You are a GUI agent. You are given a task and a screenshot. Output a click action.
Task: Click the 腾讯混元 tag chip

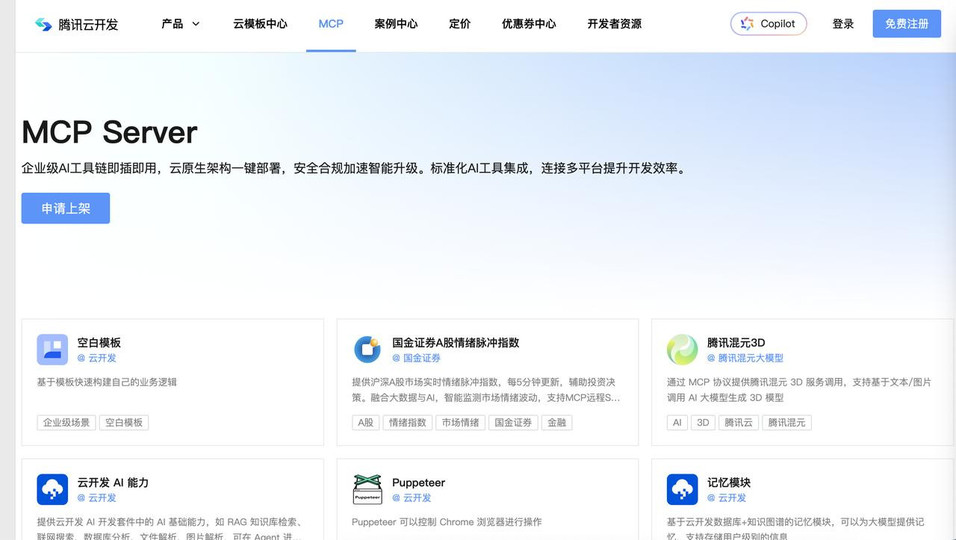[x=787, y=422]
